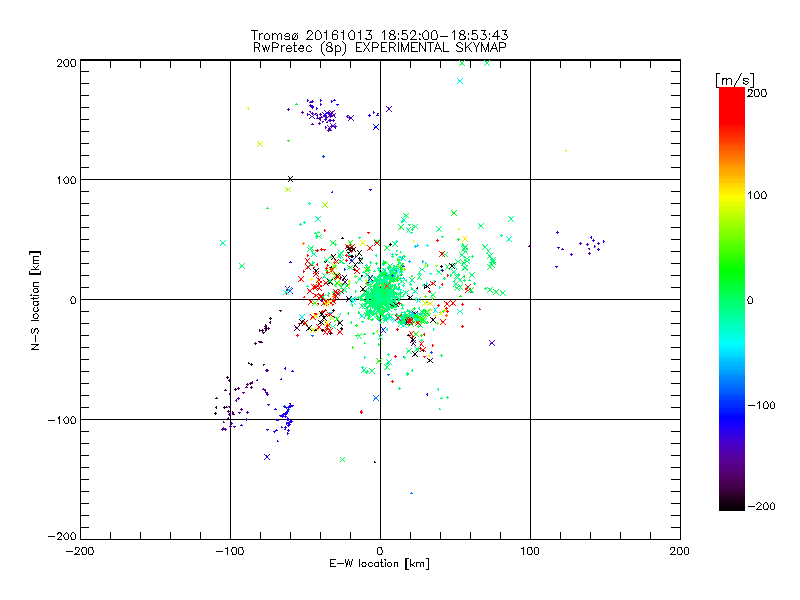Image resolution: width=800 pixels, height=600 pixels.
Task: Click the '[m/s]' colorbar unit label
Action: (735, 80)
